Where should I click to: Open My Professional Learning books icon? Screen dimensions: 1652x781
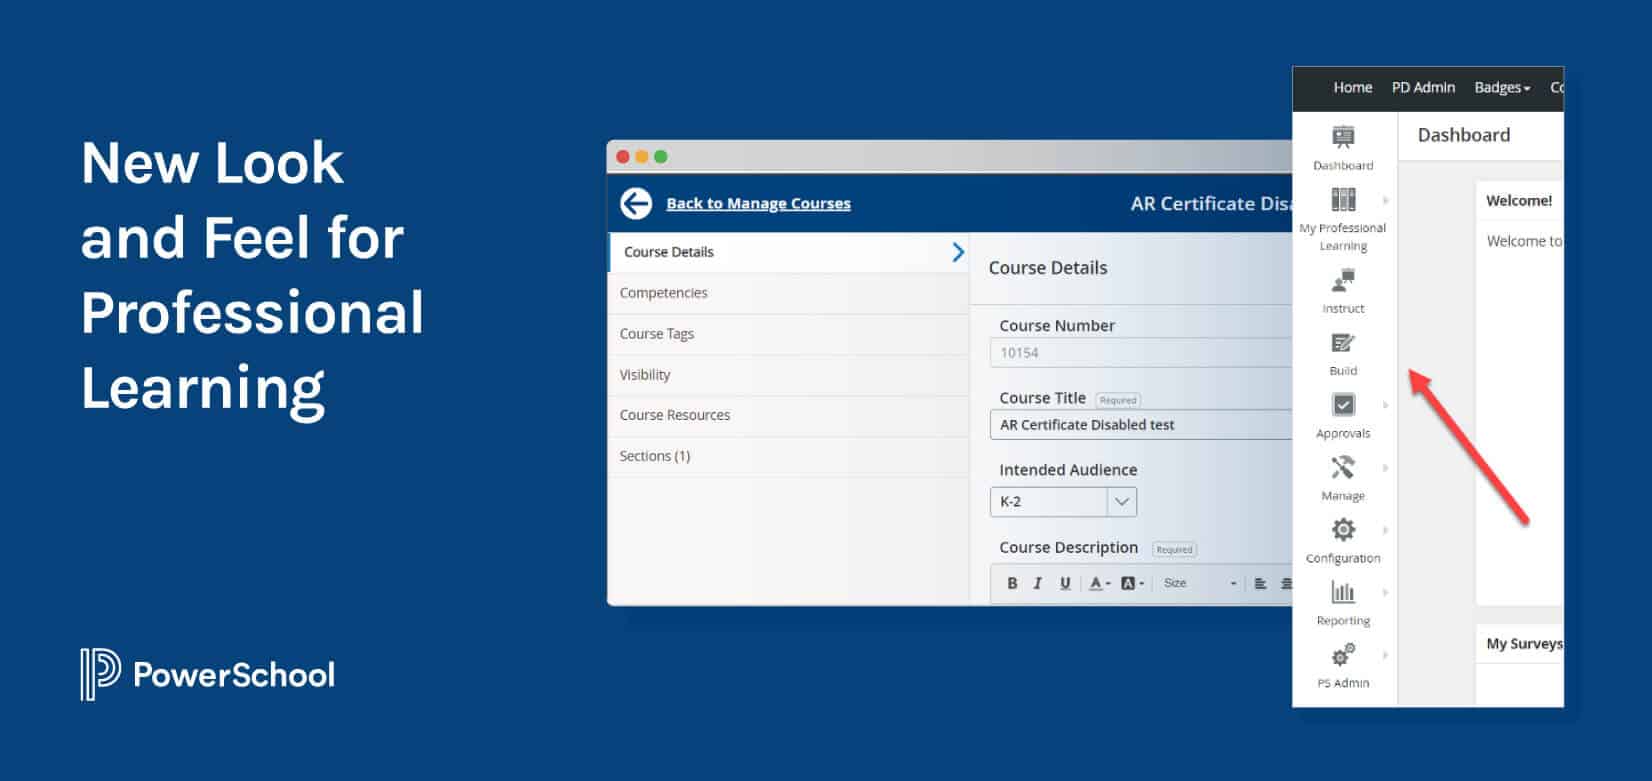click(x=1343, y=200)
